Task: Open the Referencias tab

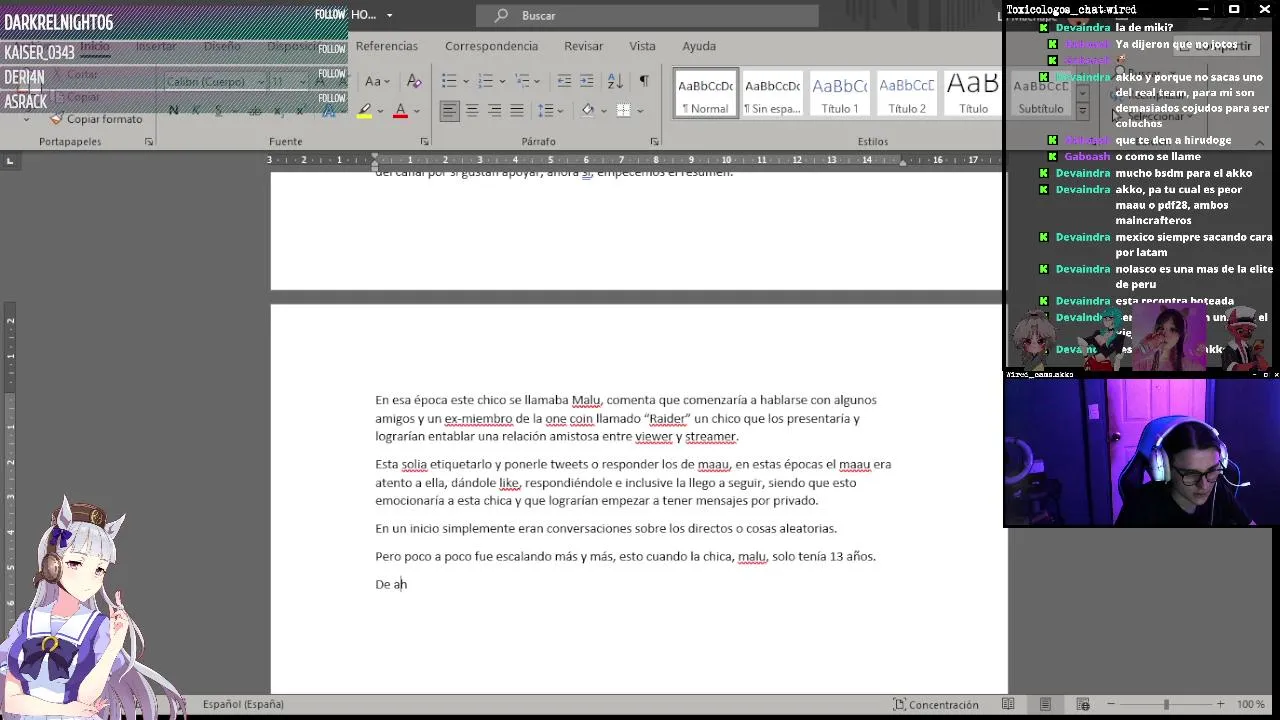Action: (x=387, y=46)
